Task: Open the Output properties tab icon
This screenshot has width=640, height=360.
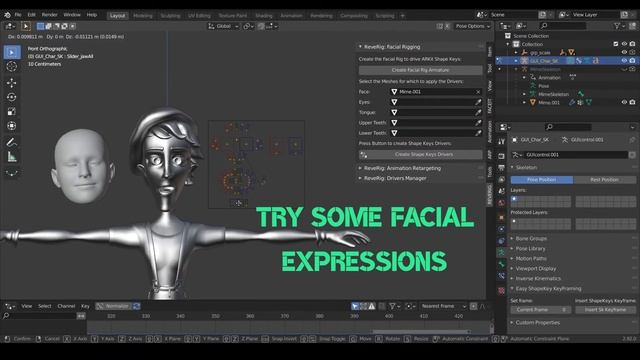Action: point(501,168)
